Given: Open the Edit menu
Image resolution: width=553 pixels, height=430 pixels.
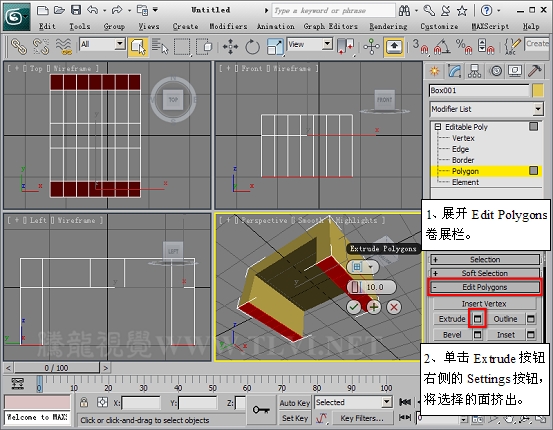Looking at the screenshot, I should [x=47, y=26].
